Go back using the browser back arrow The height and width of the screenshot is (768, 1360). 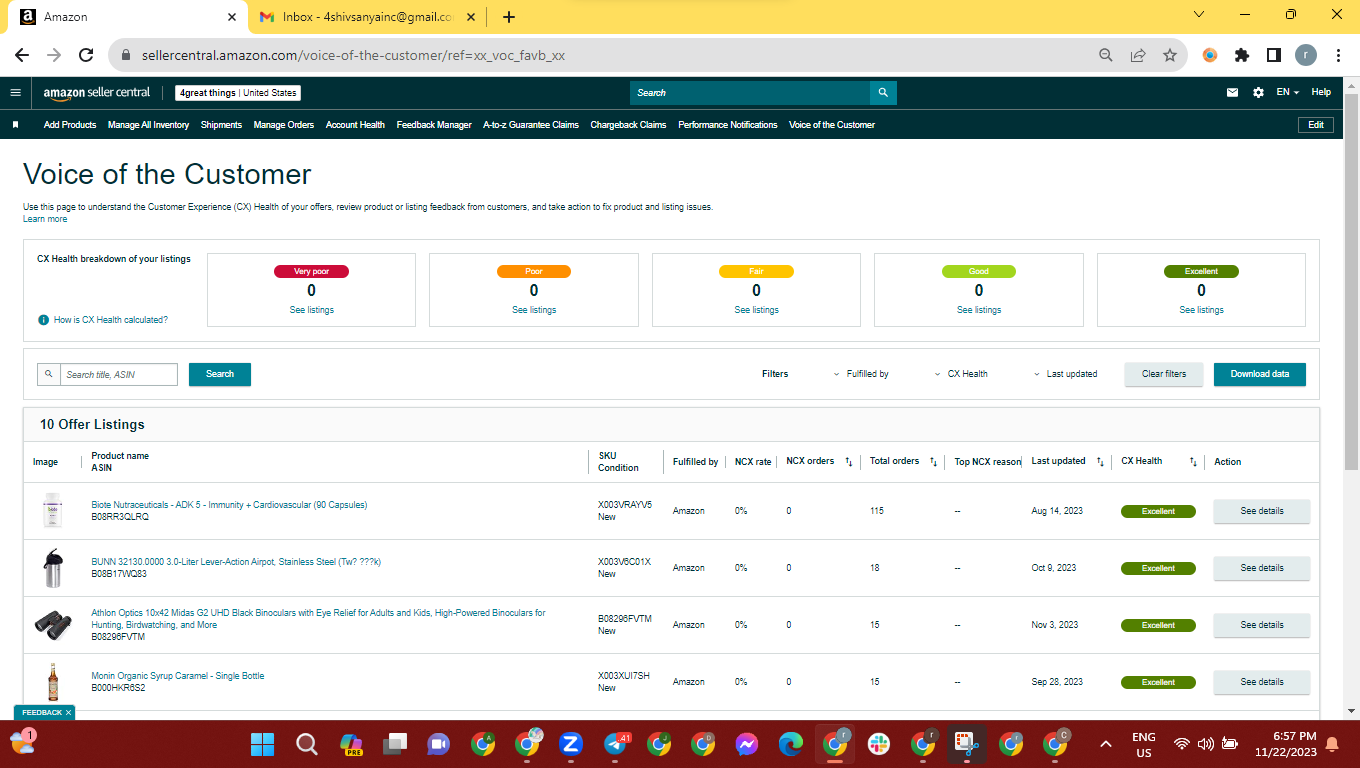(22, 56)
